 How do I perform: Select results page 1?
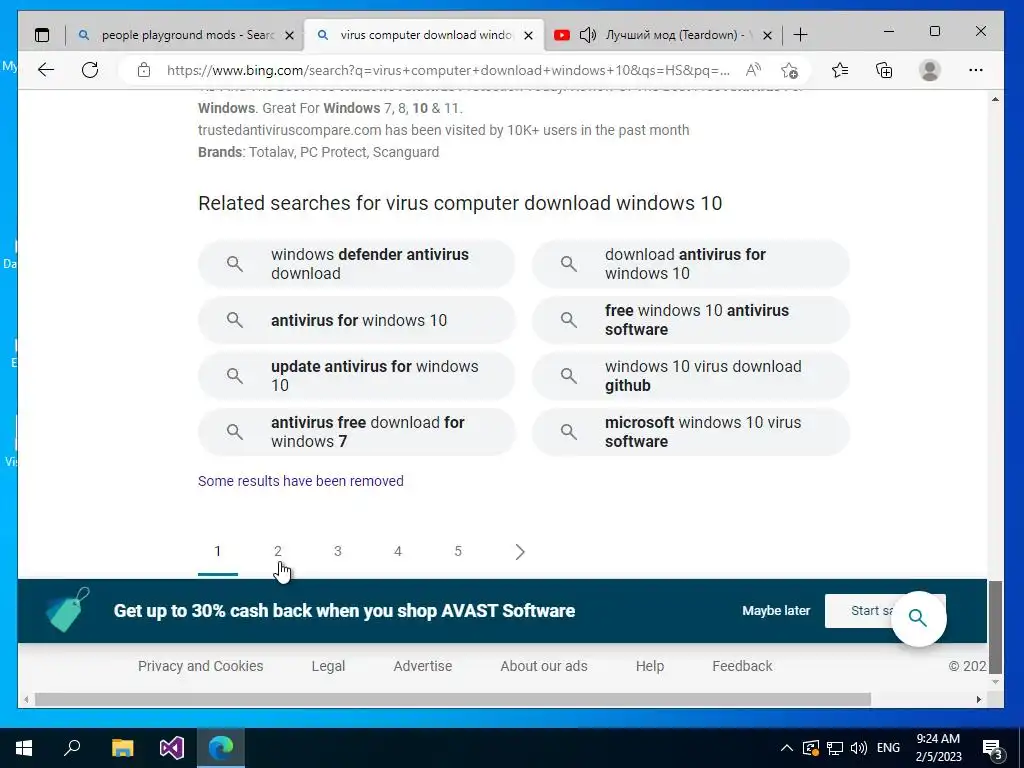point(217,552)
